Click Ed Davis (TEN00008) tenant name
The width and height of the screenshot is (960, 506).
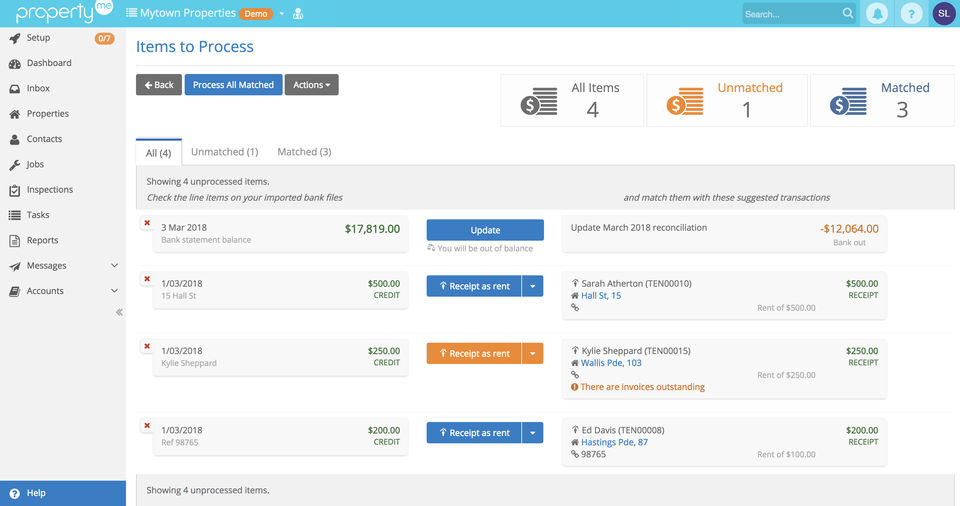point(623,430)
